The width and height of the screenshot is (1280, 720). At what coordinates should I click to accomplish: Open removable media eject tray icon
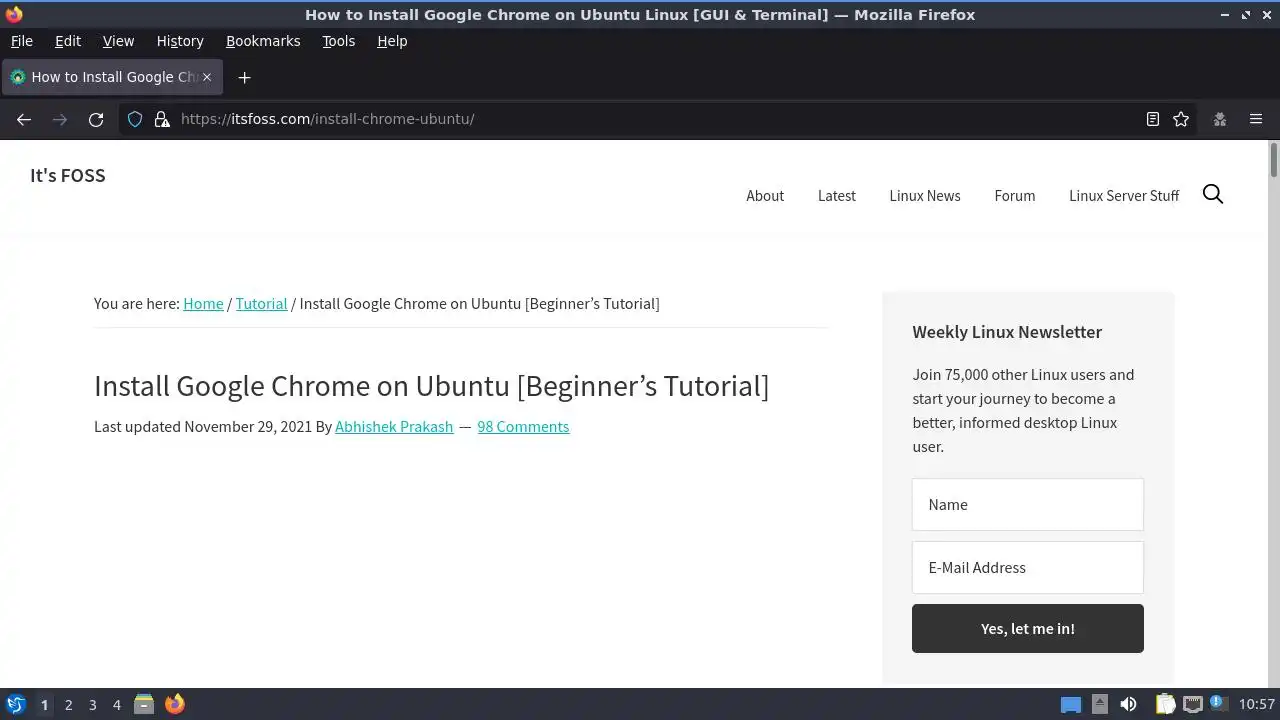1100,704
